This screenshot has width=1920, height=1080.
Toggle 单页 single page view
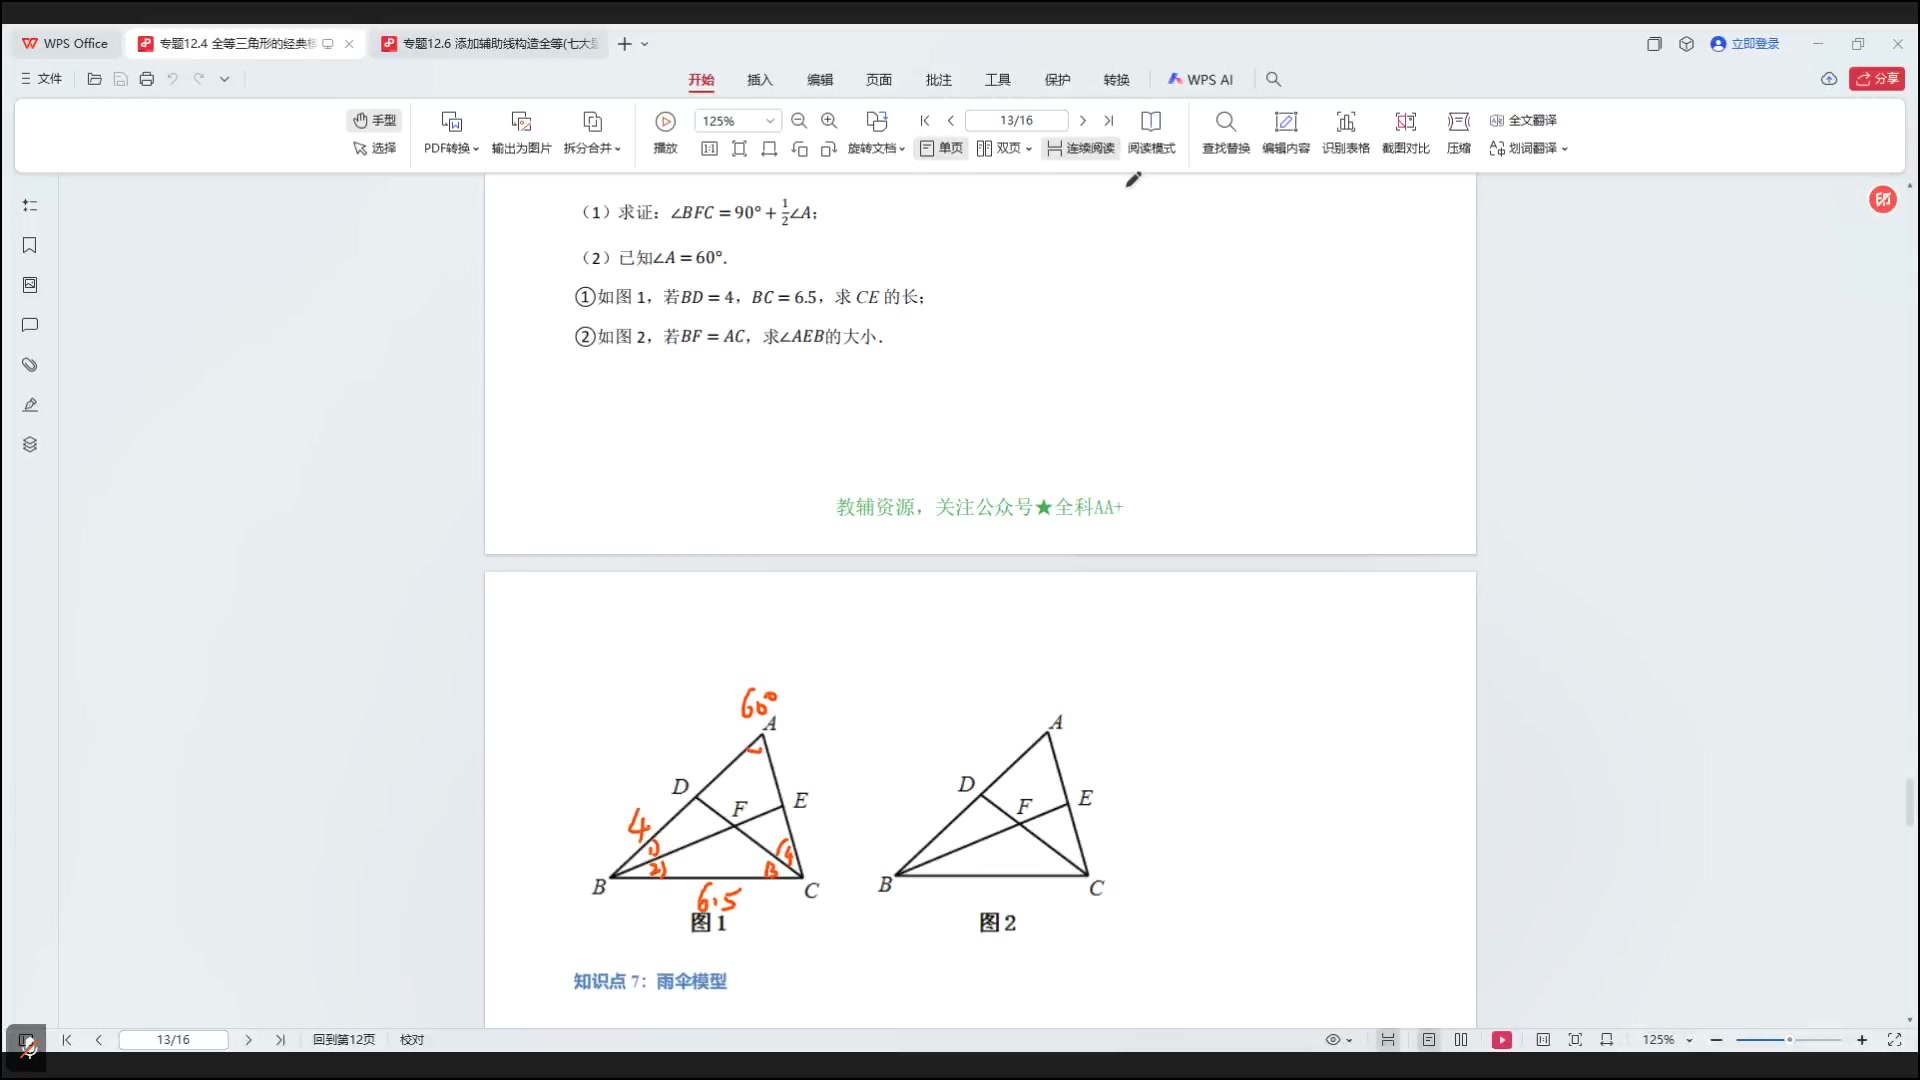point(940,148)
